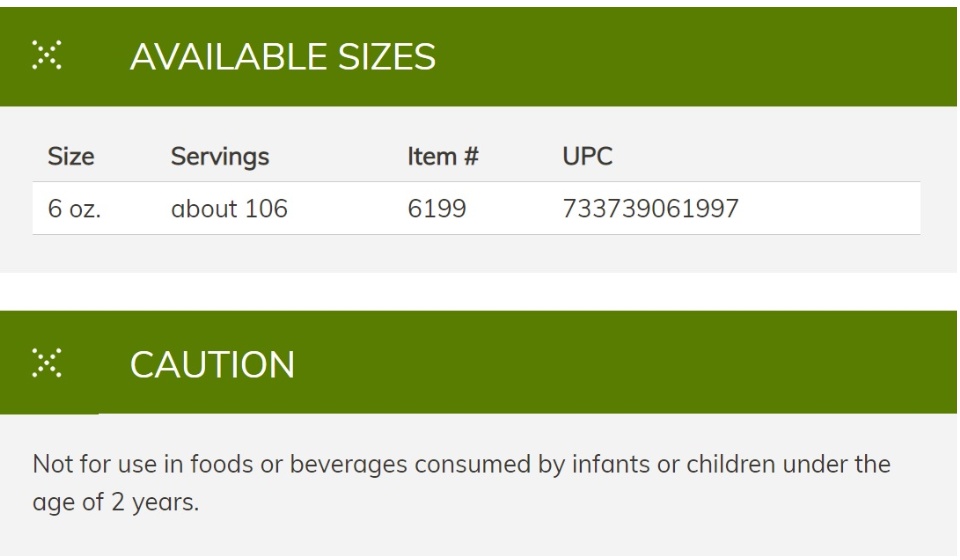Select the UPC column header
960x560 pixels.
pyautogui.click(x=587, y=157)
